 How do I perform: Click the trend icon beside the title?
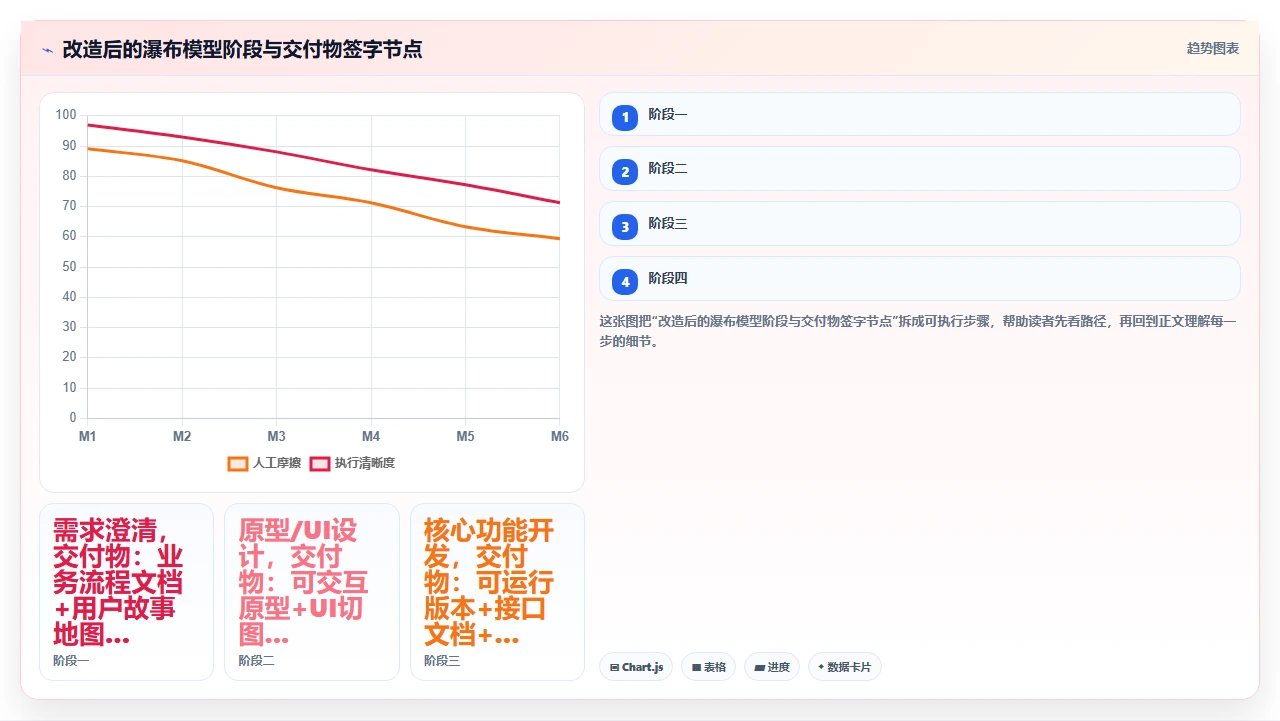point(47,49)
